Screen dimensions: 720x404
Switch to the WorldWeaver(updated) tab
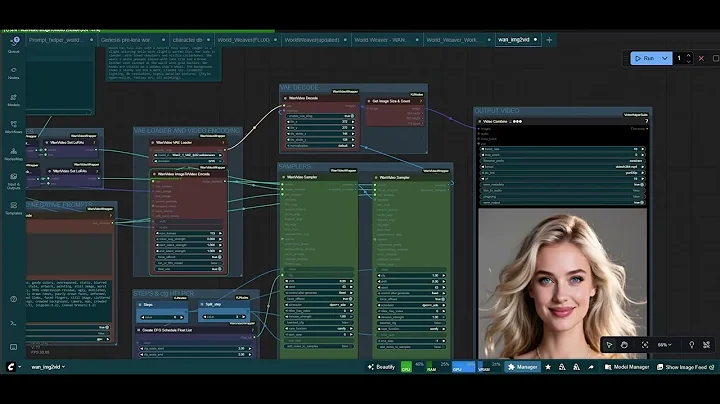tap(312, 40)
